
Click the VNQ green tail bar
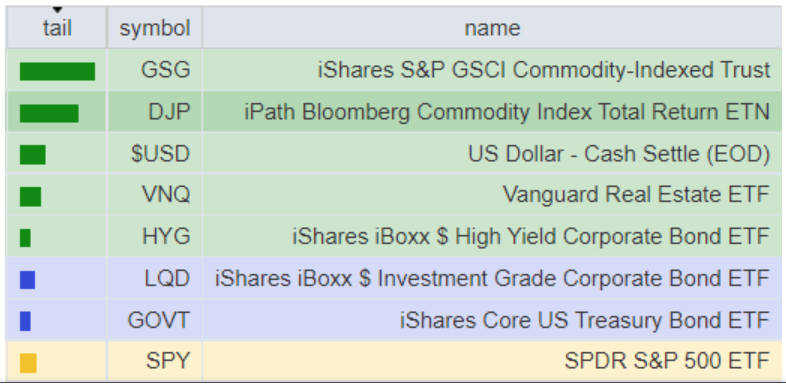click(x=31, y=197)
